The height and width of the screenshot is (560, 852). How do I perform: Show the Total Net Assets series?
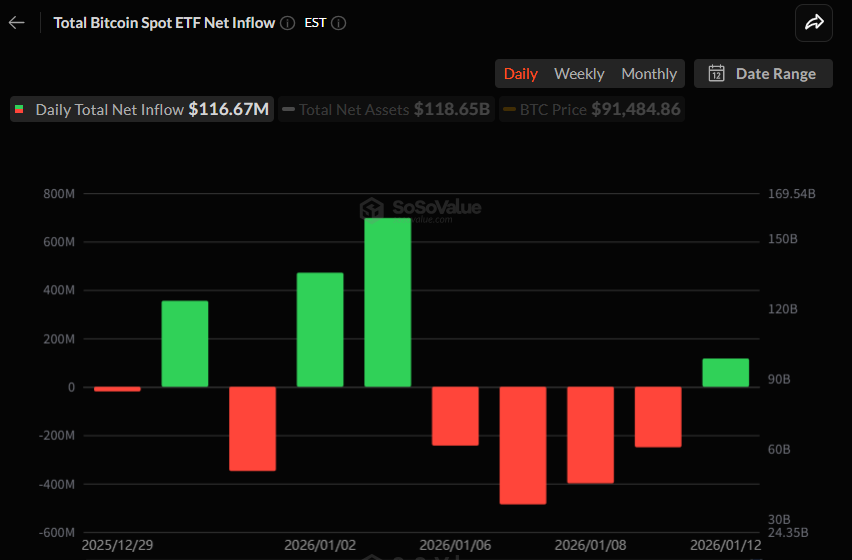pyautogui.click(x=385, y=109)
